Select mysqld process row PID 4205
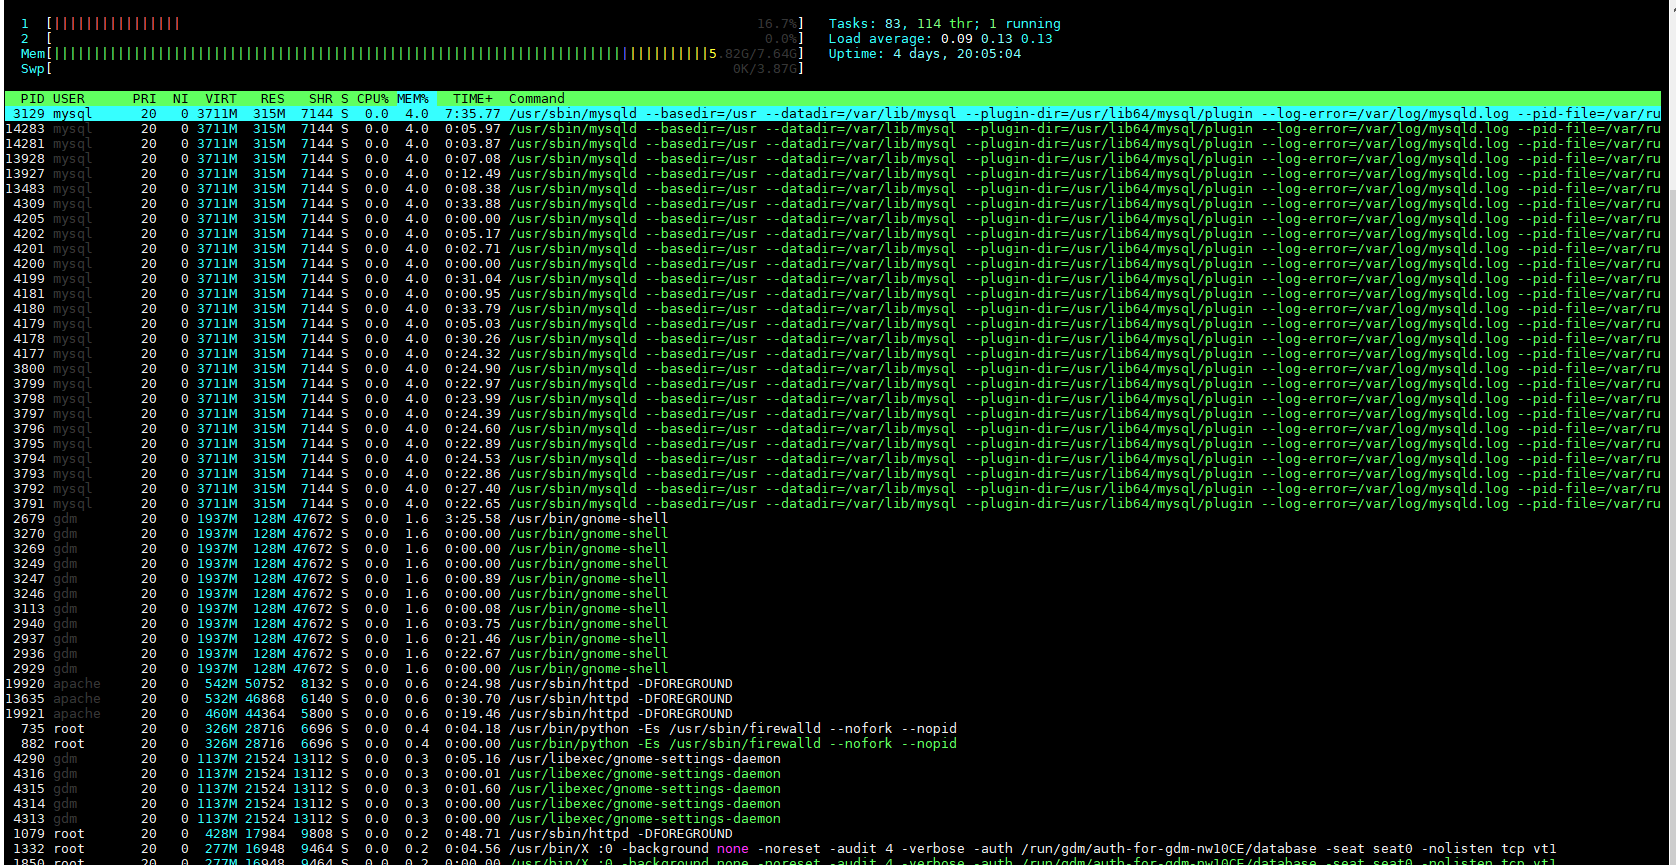The width and height of the screenshot is (1676, 865). 833,219
